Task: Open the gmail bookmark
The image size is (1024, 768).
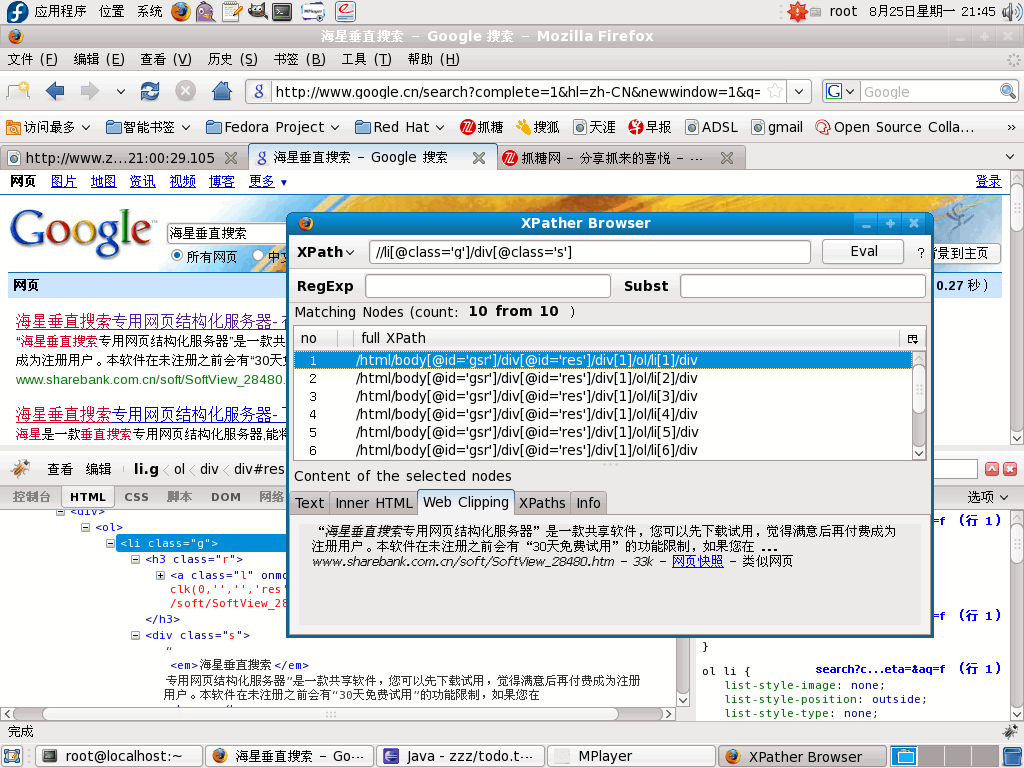Action: click(776, 127)
